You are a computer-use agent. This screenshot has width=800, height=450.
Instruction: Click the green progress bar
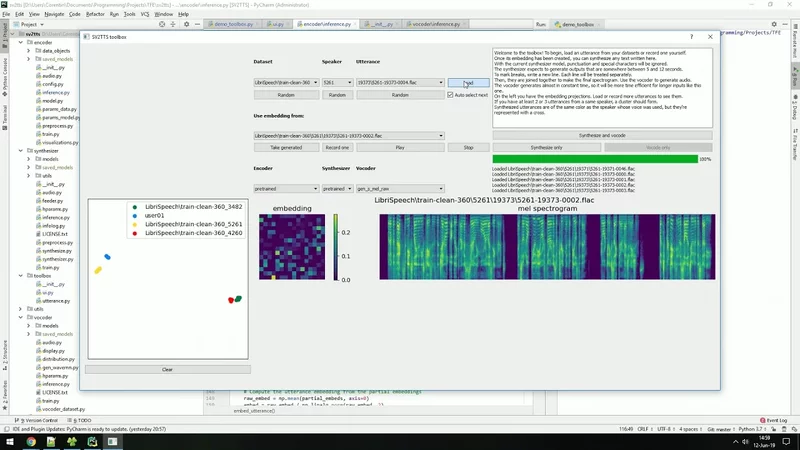coord(594,158)
